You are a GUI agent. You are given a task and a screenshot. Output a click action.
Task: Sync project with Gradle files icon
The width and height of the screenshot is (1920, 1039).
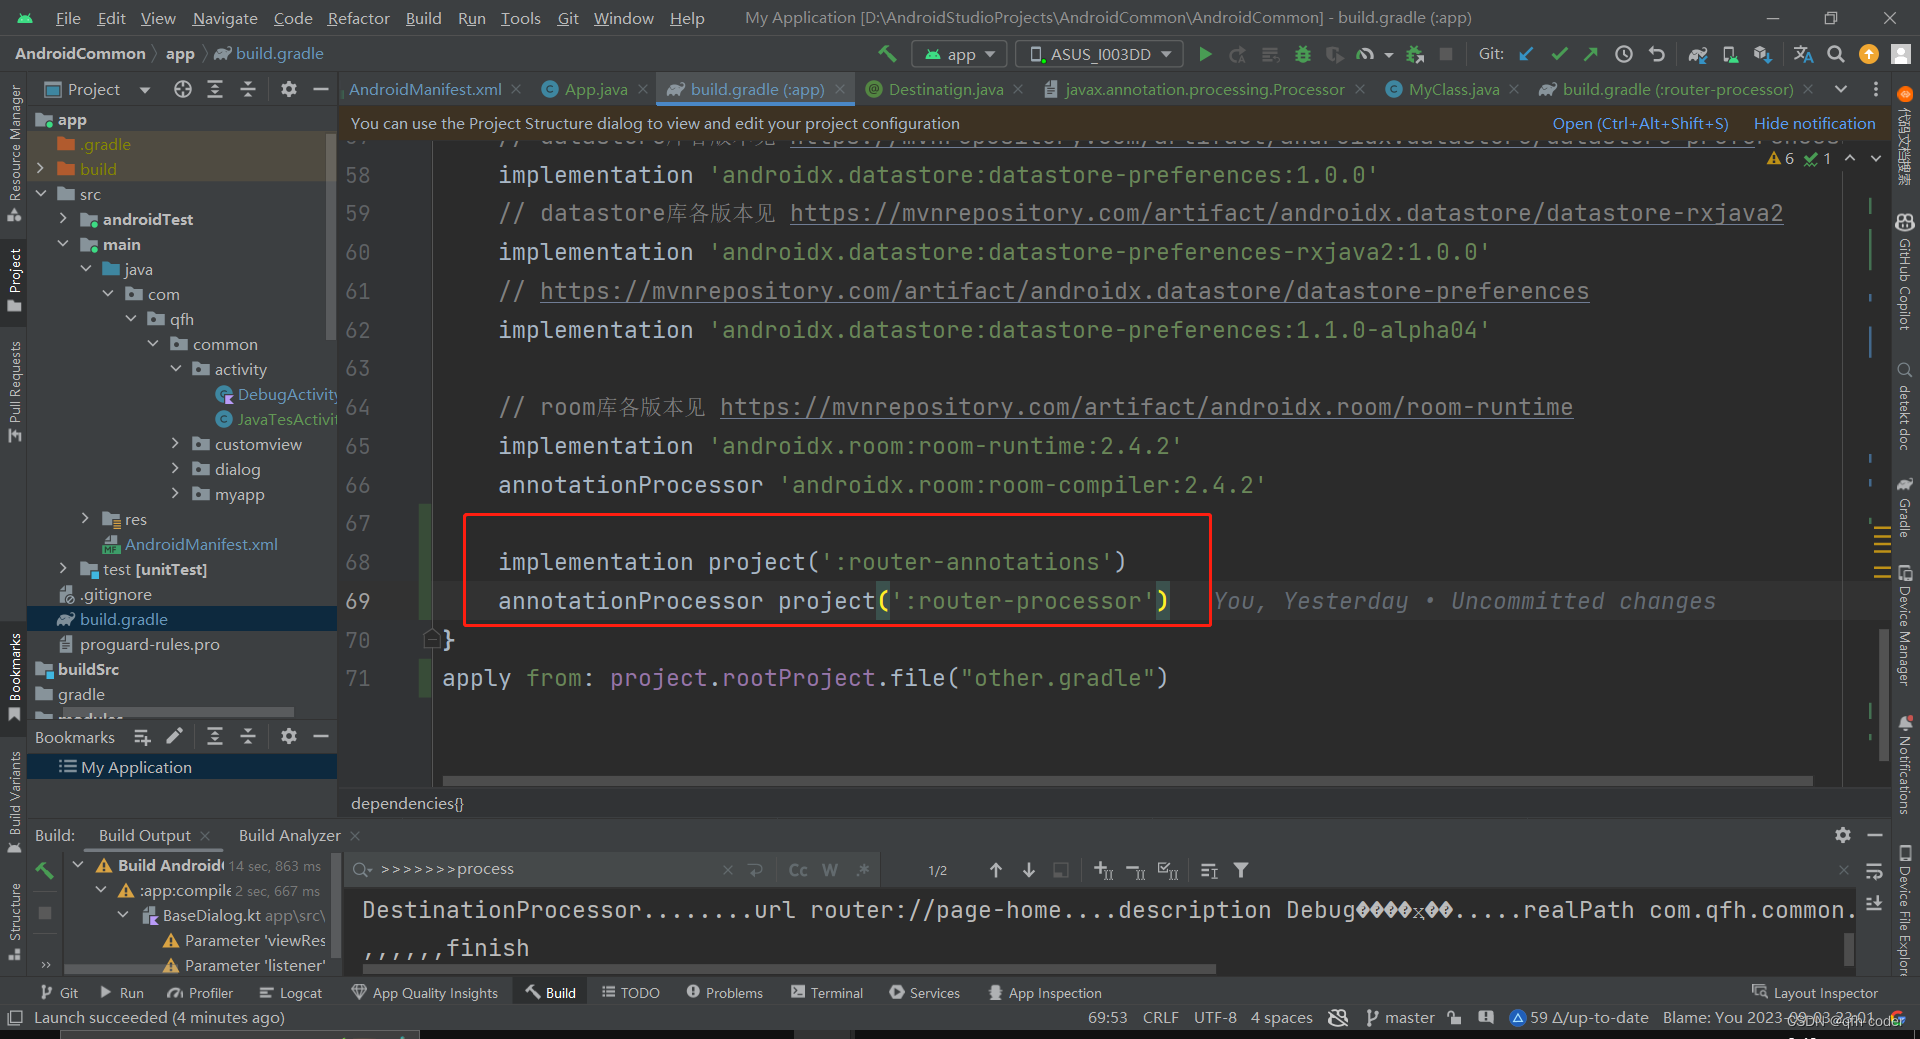1698,54
